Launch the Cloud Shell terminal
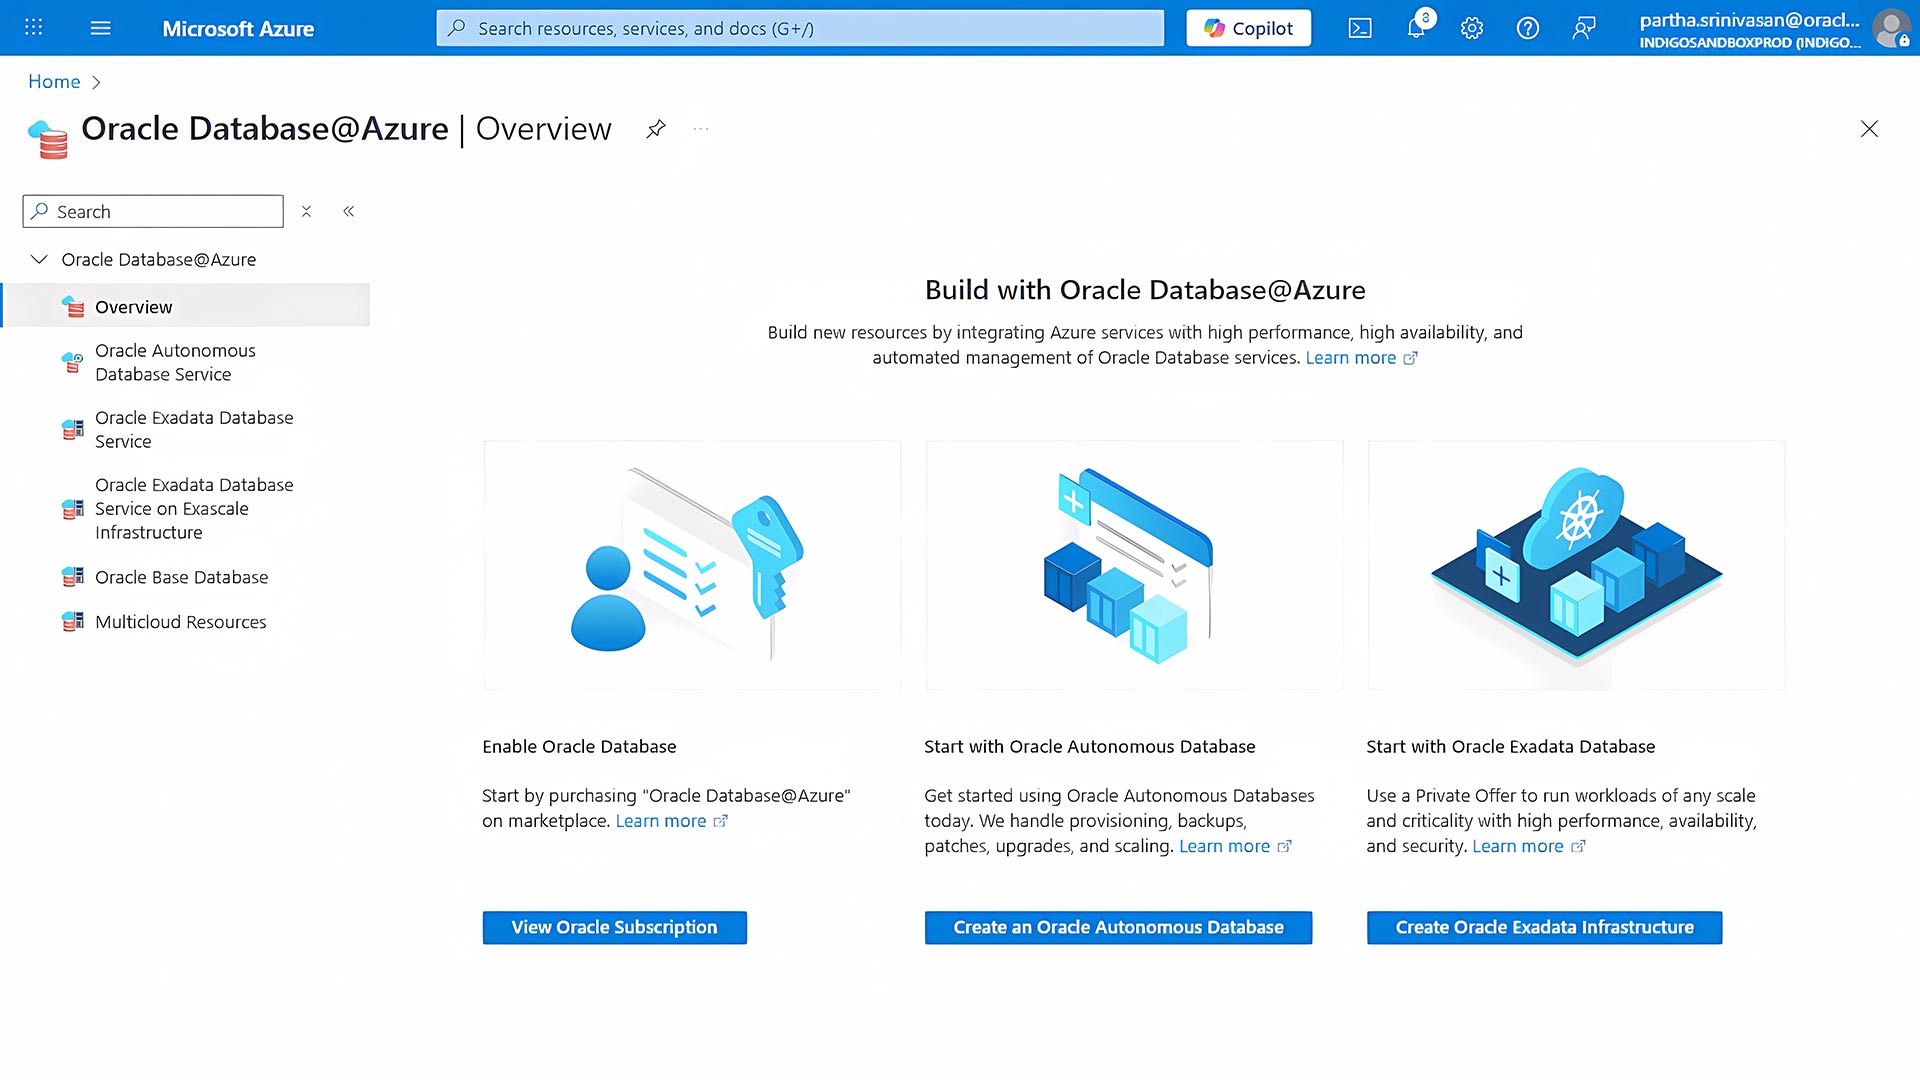Viewport: 1920px width, 1080px height. (1360, 28)
